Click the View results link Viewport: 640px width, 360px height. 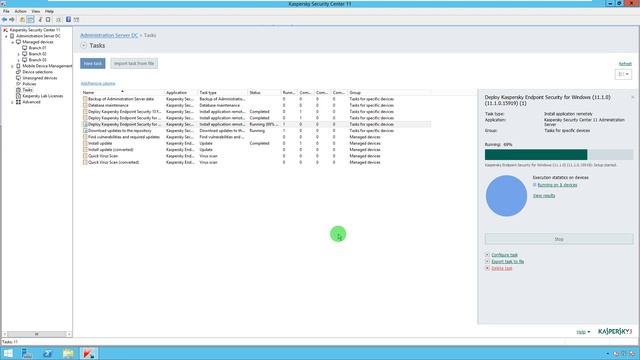tap(544, 196)
